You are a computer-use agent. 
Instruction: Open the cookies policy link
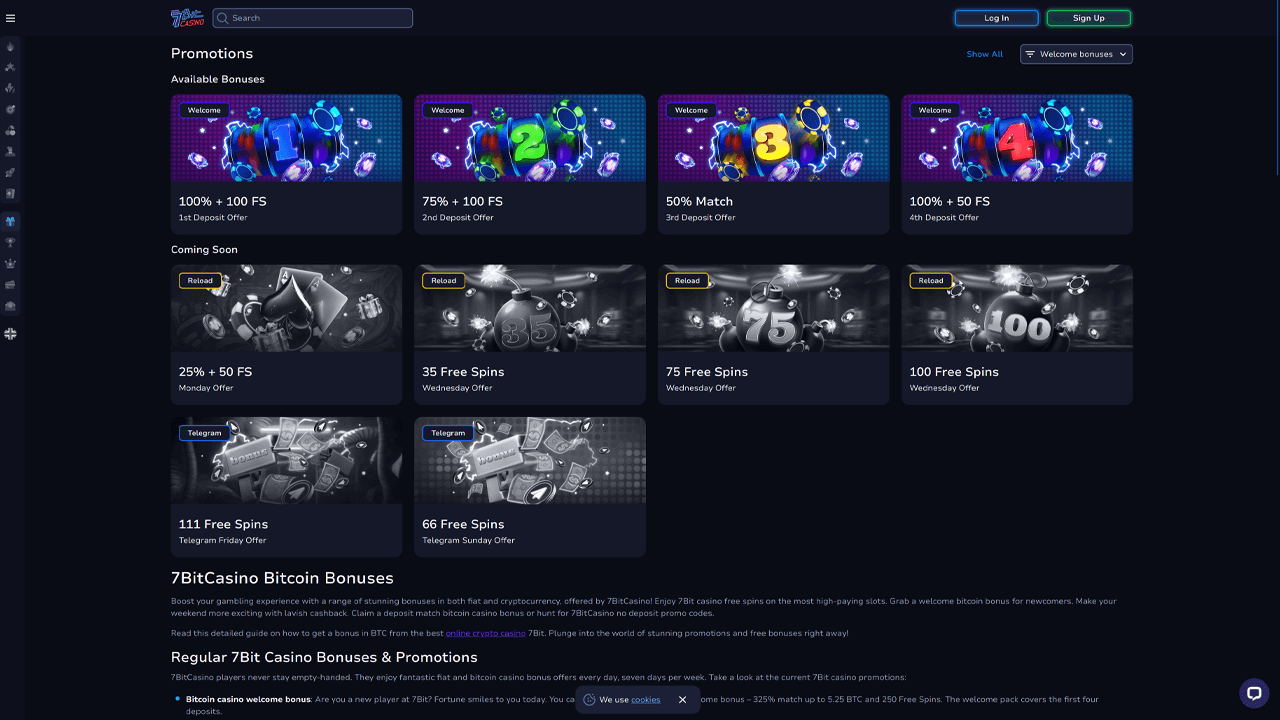(x=645, y=700)
